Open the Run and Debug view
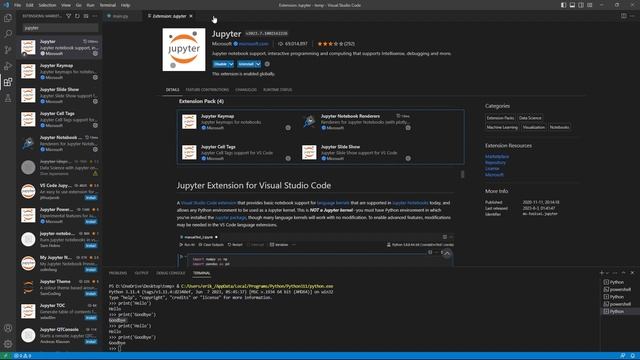This screenshot has width=640, height=360. pos(8,66)
